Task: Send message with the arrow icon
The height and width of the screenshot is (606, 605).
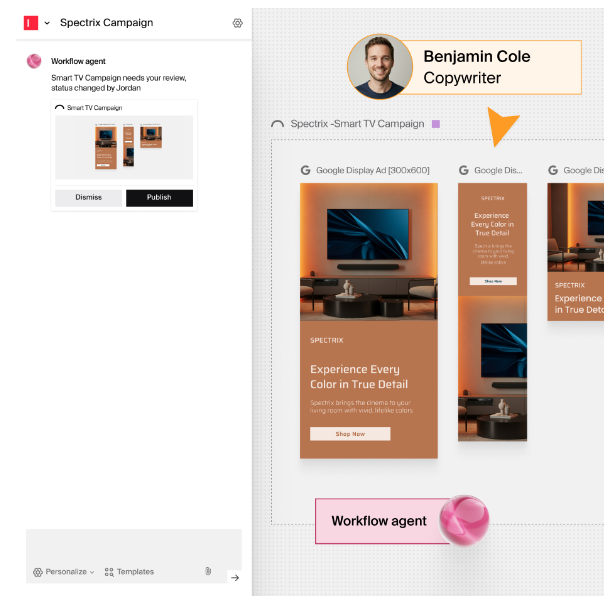Action: [x=235, y=578]
